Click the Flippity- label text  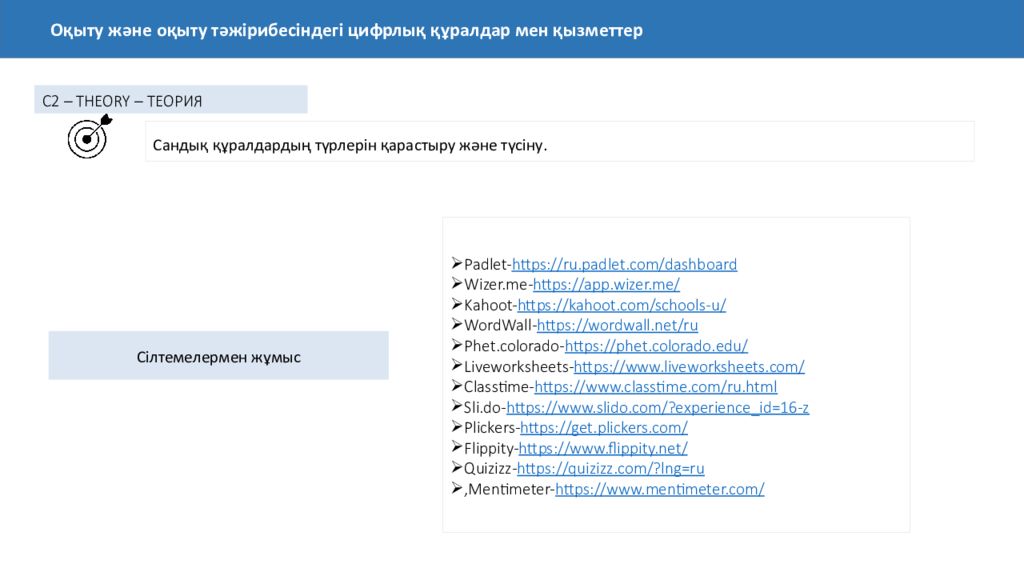coord(491,449)
